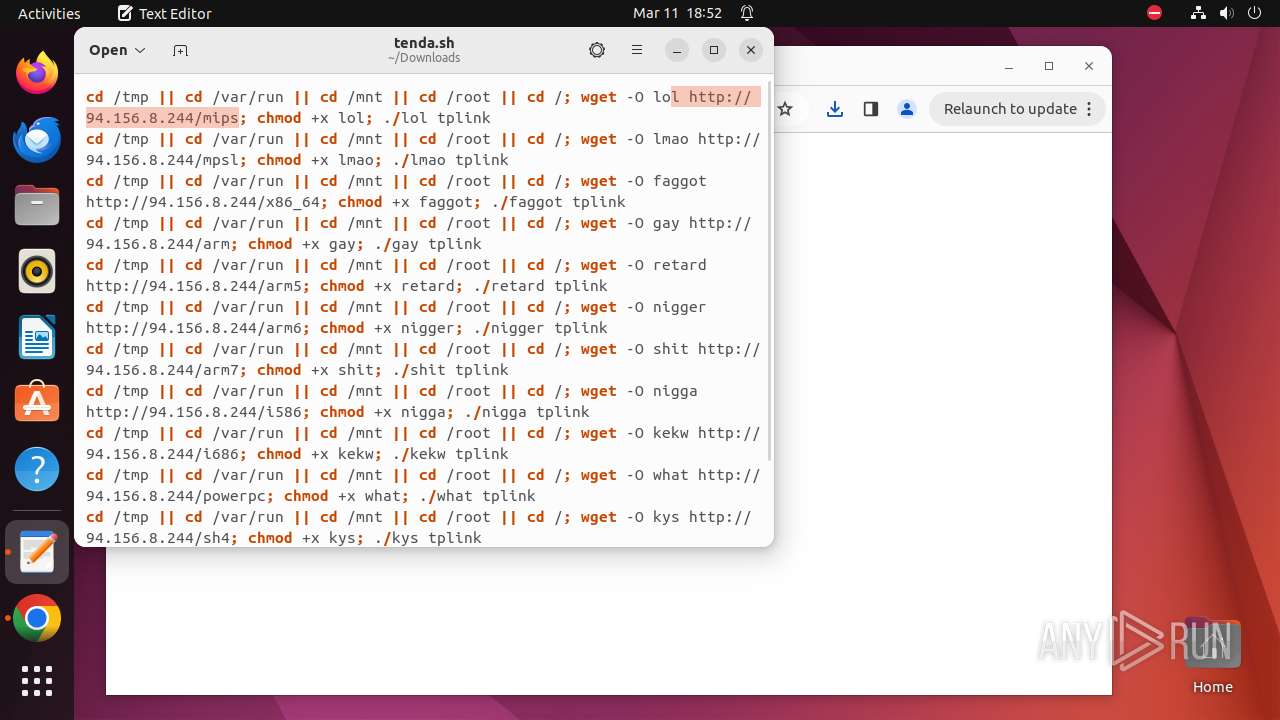
Task: Select the Text Editor dock icon
Action: 37,552
